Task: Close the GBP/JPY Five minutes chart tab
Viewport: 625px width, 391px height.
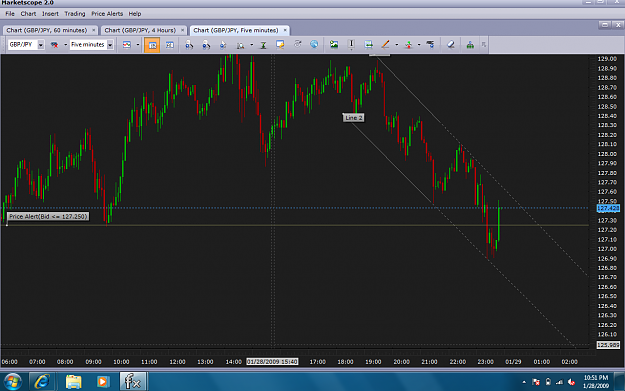Action: [x=285, y=30]
